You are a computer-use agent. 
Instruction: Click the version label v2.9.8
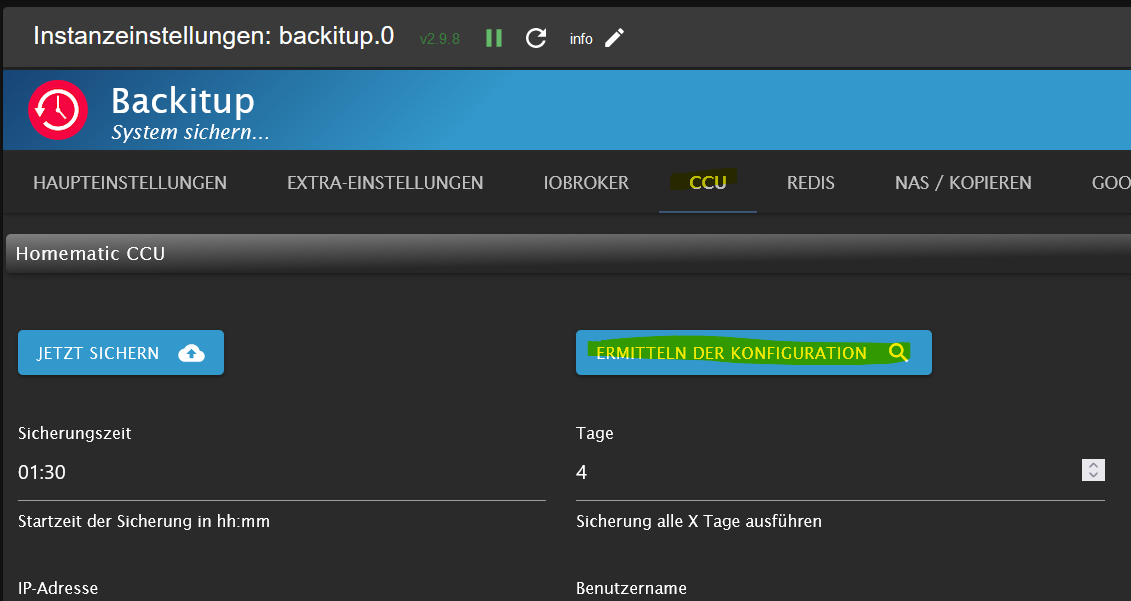pyautogui.click(x=439, y=39)
